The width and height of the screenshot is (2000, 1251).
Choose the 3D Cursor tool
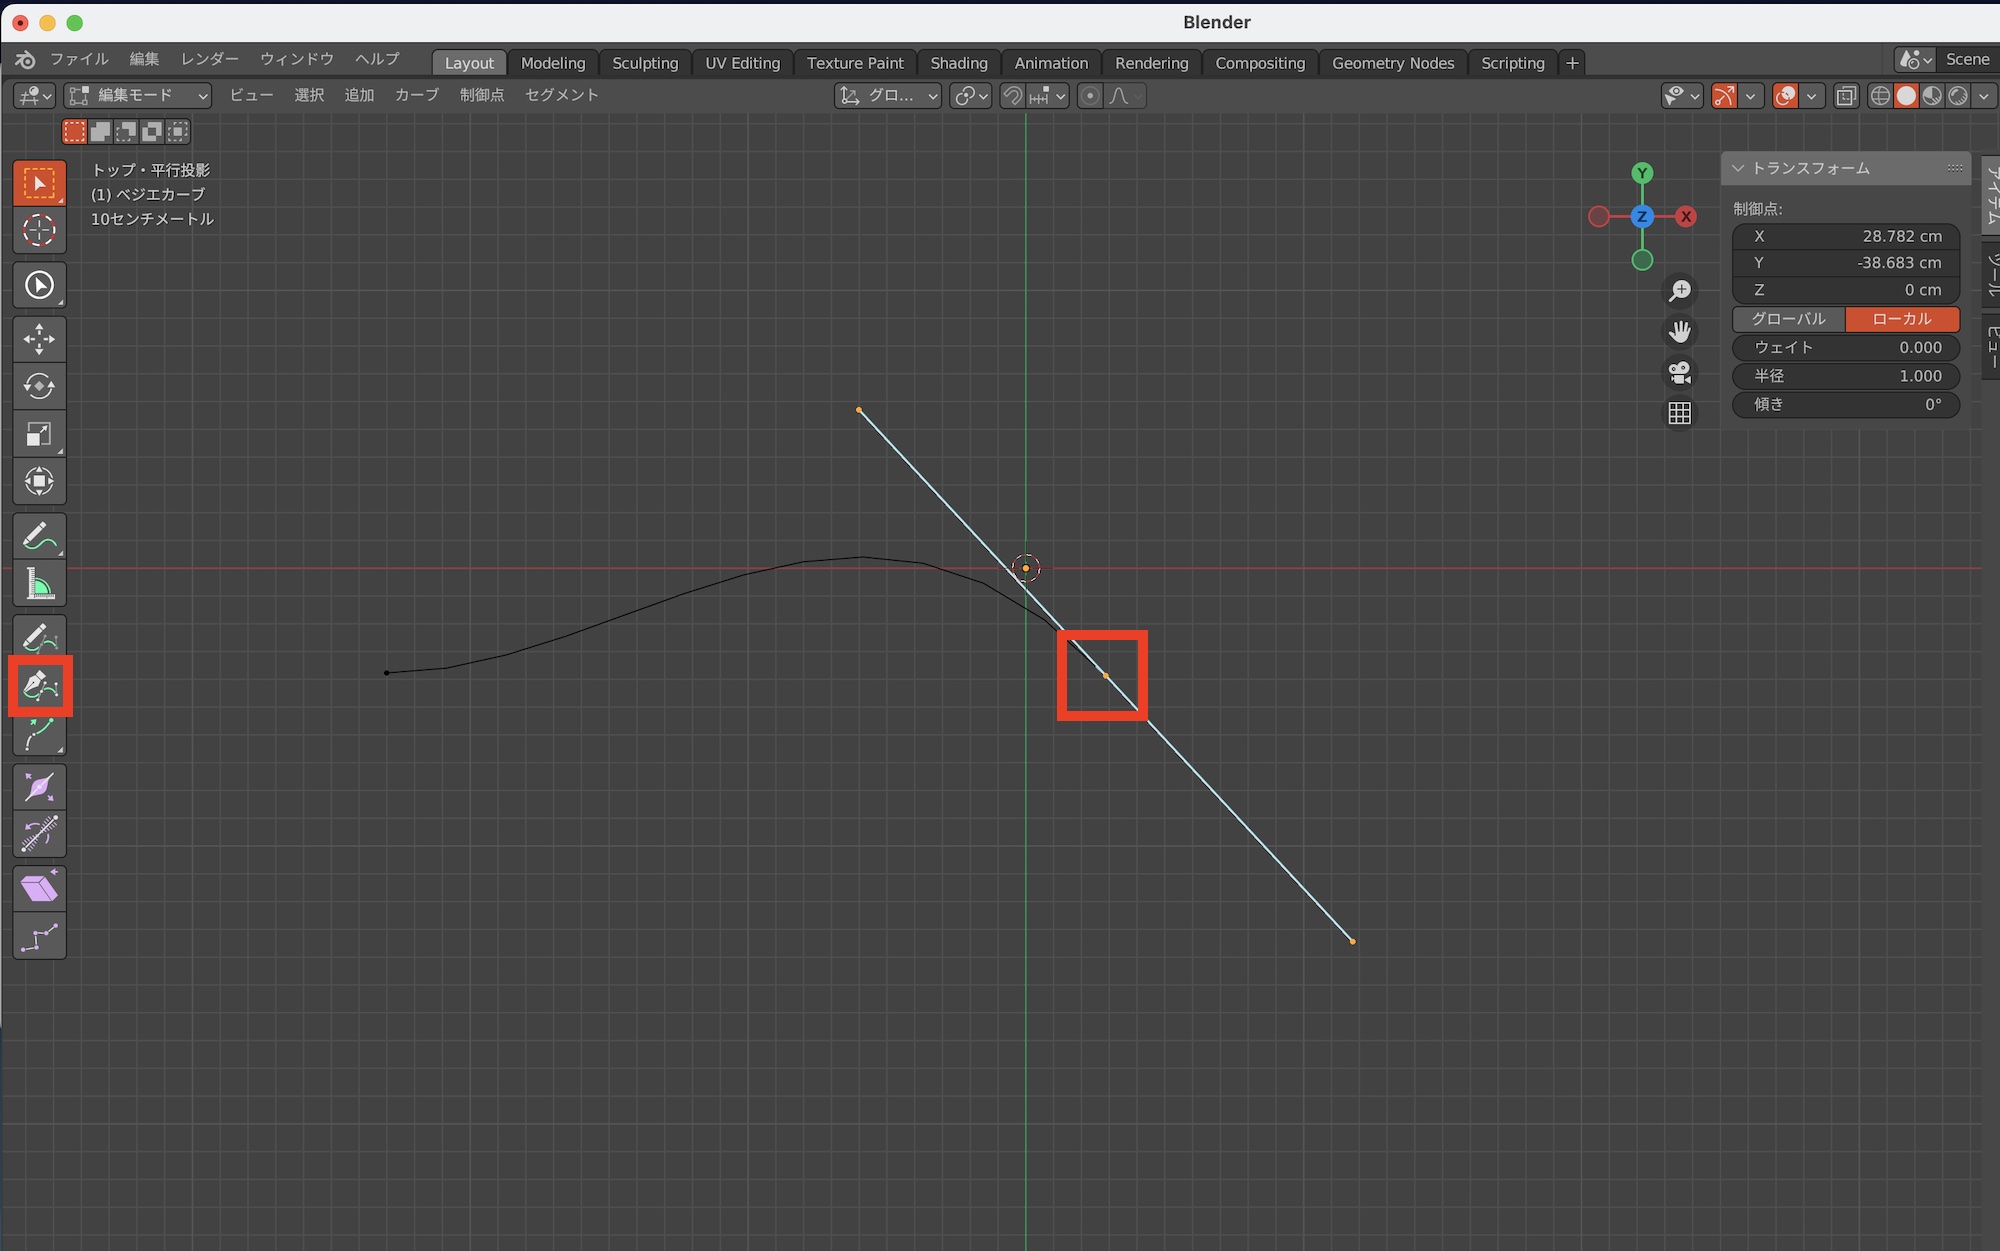tap(39, 230)
